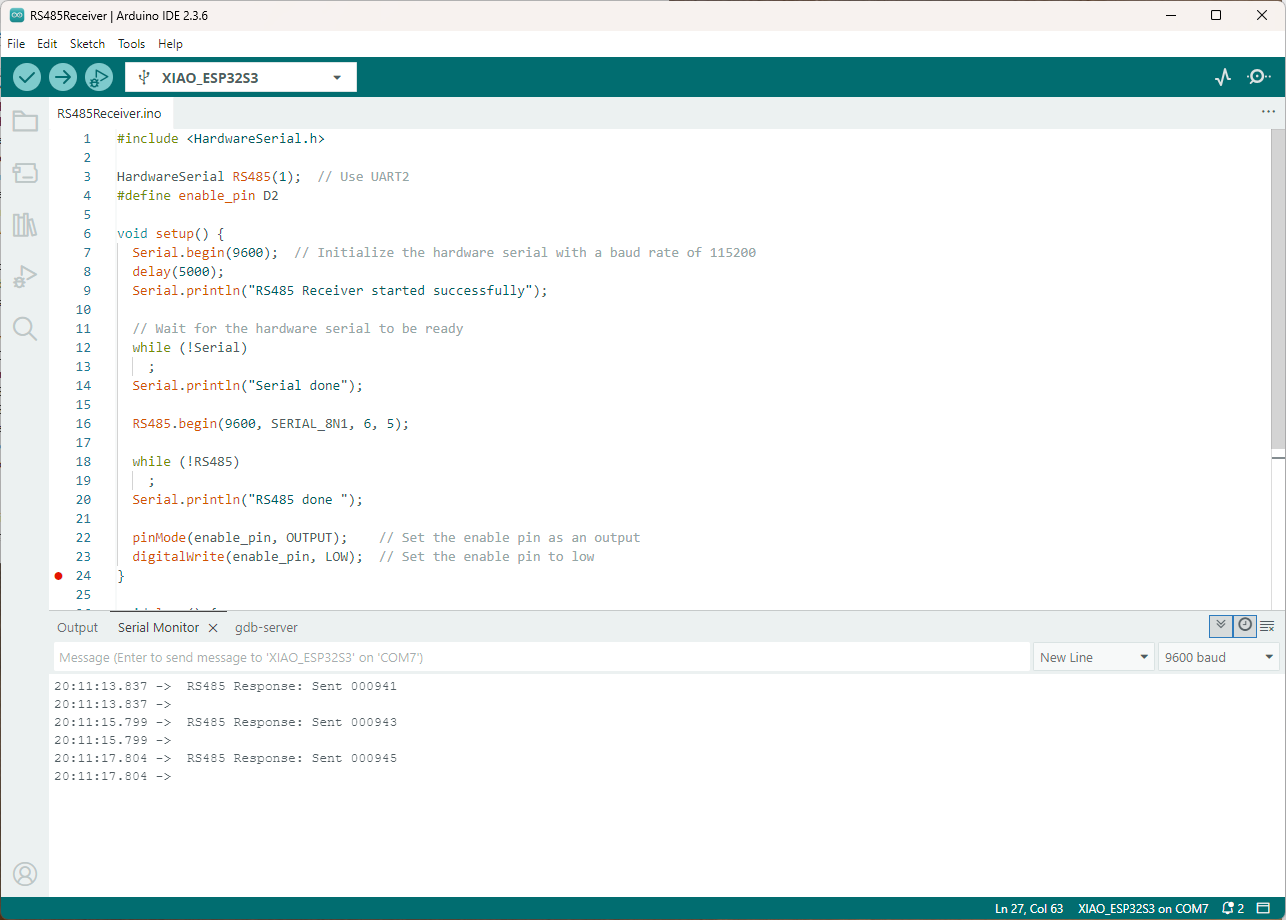
Task: Start debugging with the debug play button
Action: 99,77
